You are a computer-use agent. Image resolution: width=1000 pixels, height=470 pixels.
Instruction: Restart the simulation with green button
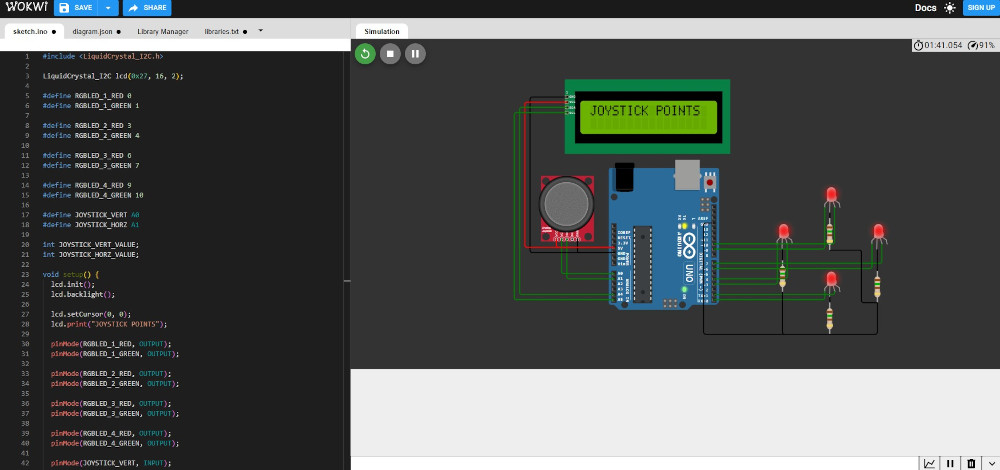point(365,54)
